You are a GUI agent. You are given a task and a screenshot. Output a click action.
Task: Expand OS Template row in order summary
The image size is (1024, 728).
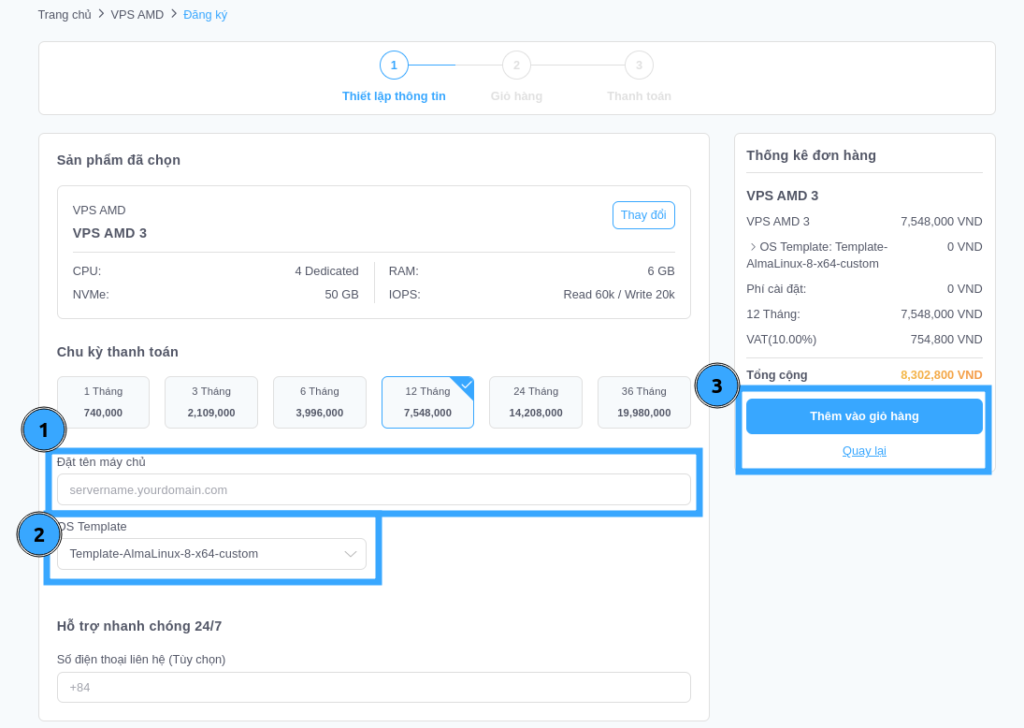pos(753,247)
